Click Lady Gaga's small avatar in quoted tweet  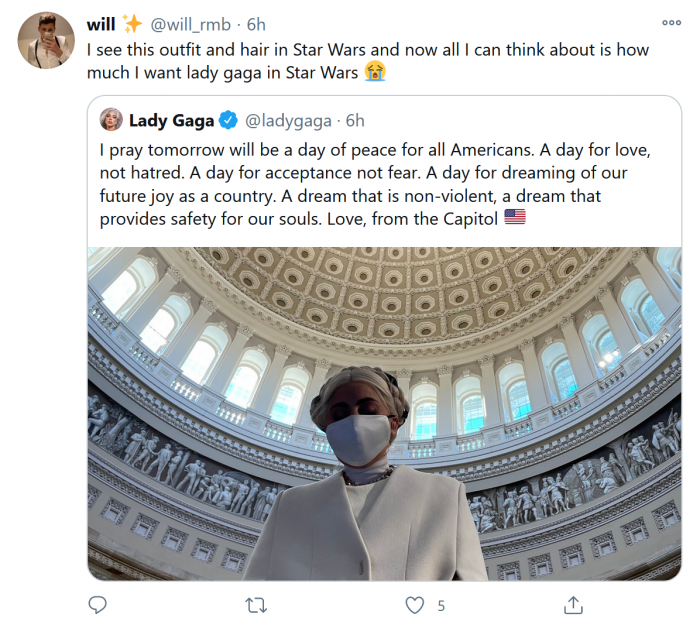110,121
